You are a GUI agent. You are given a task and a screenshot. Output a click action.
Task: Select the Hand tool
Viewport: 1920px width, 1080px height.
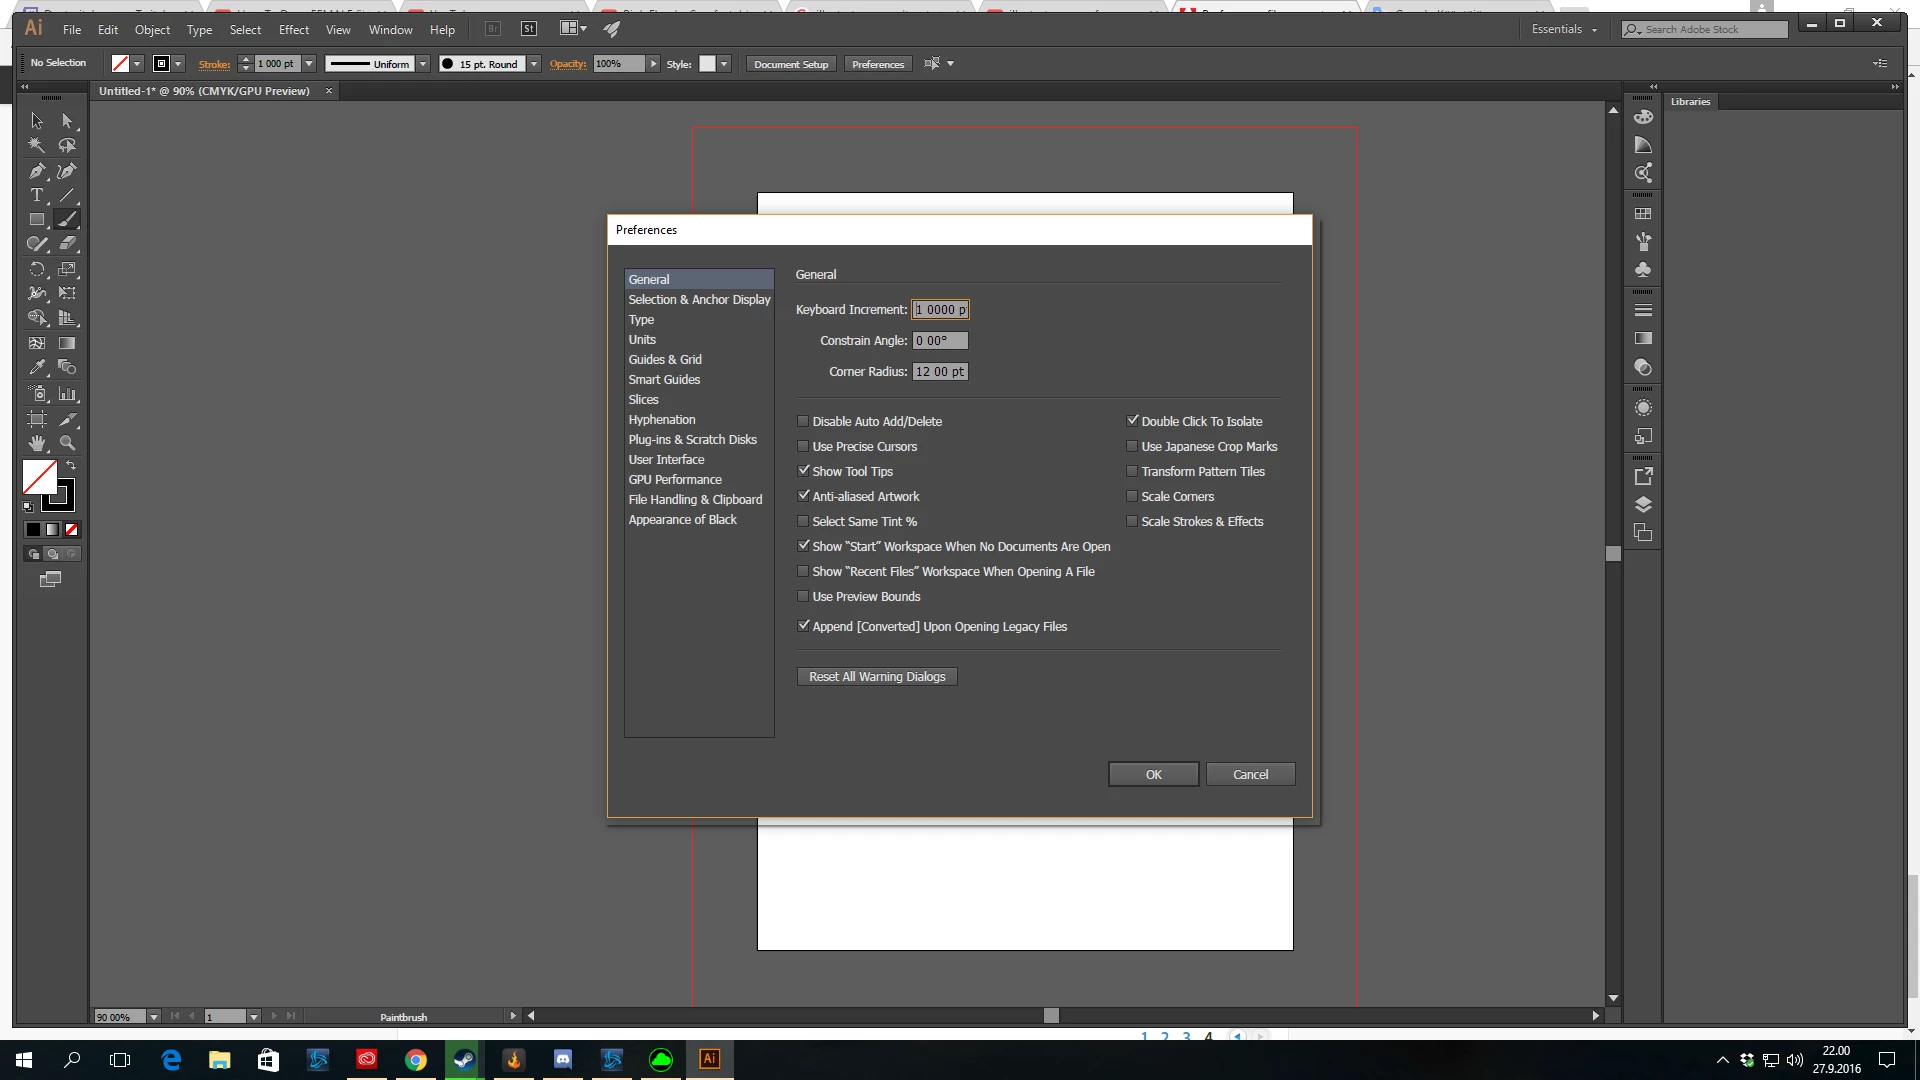[37, 443]
